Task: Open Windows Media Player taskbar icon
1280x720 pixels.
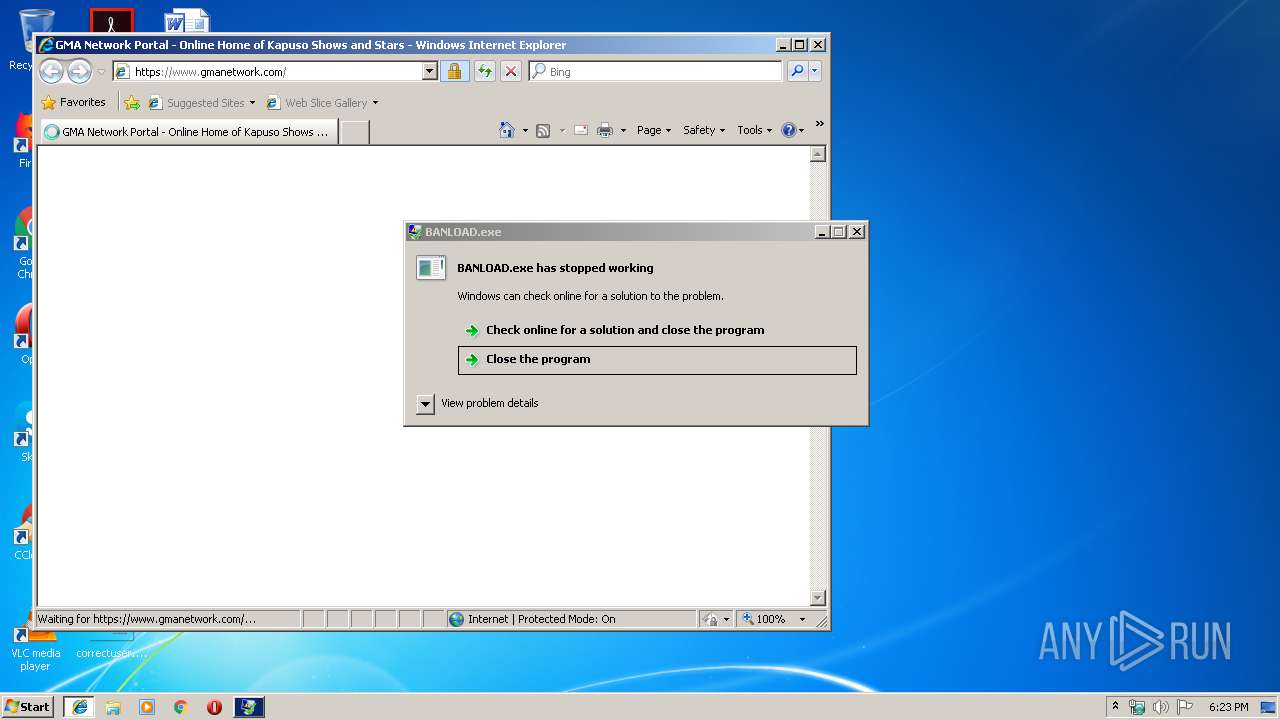Action: [147, 706]
